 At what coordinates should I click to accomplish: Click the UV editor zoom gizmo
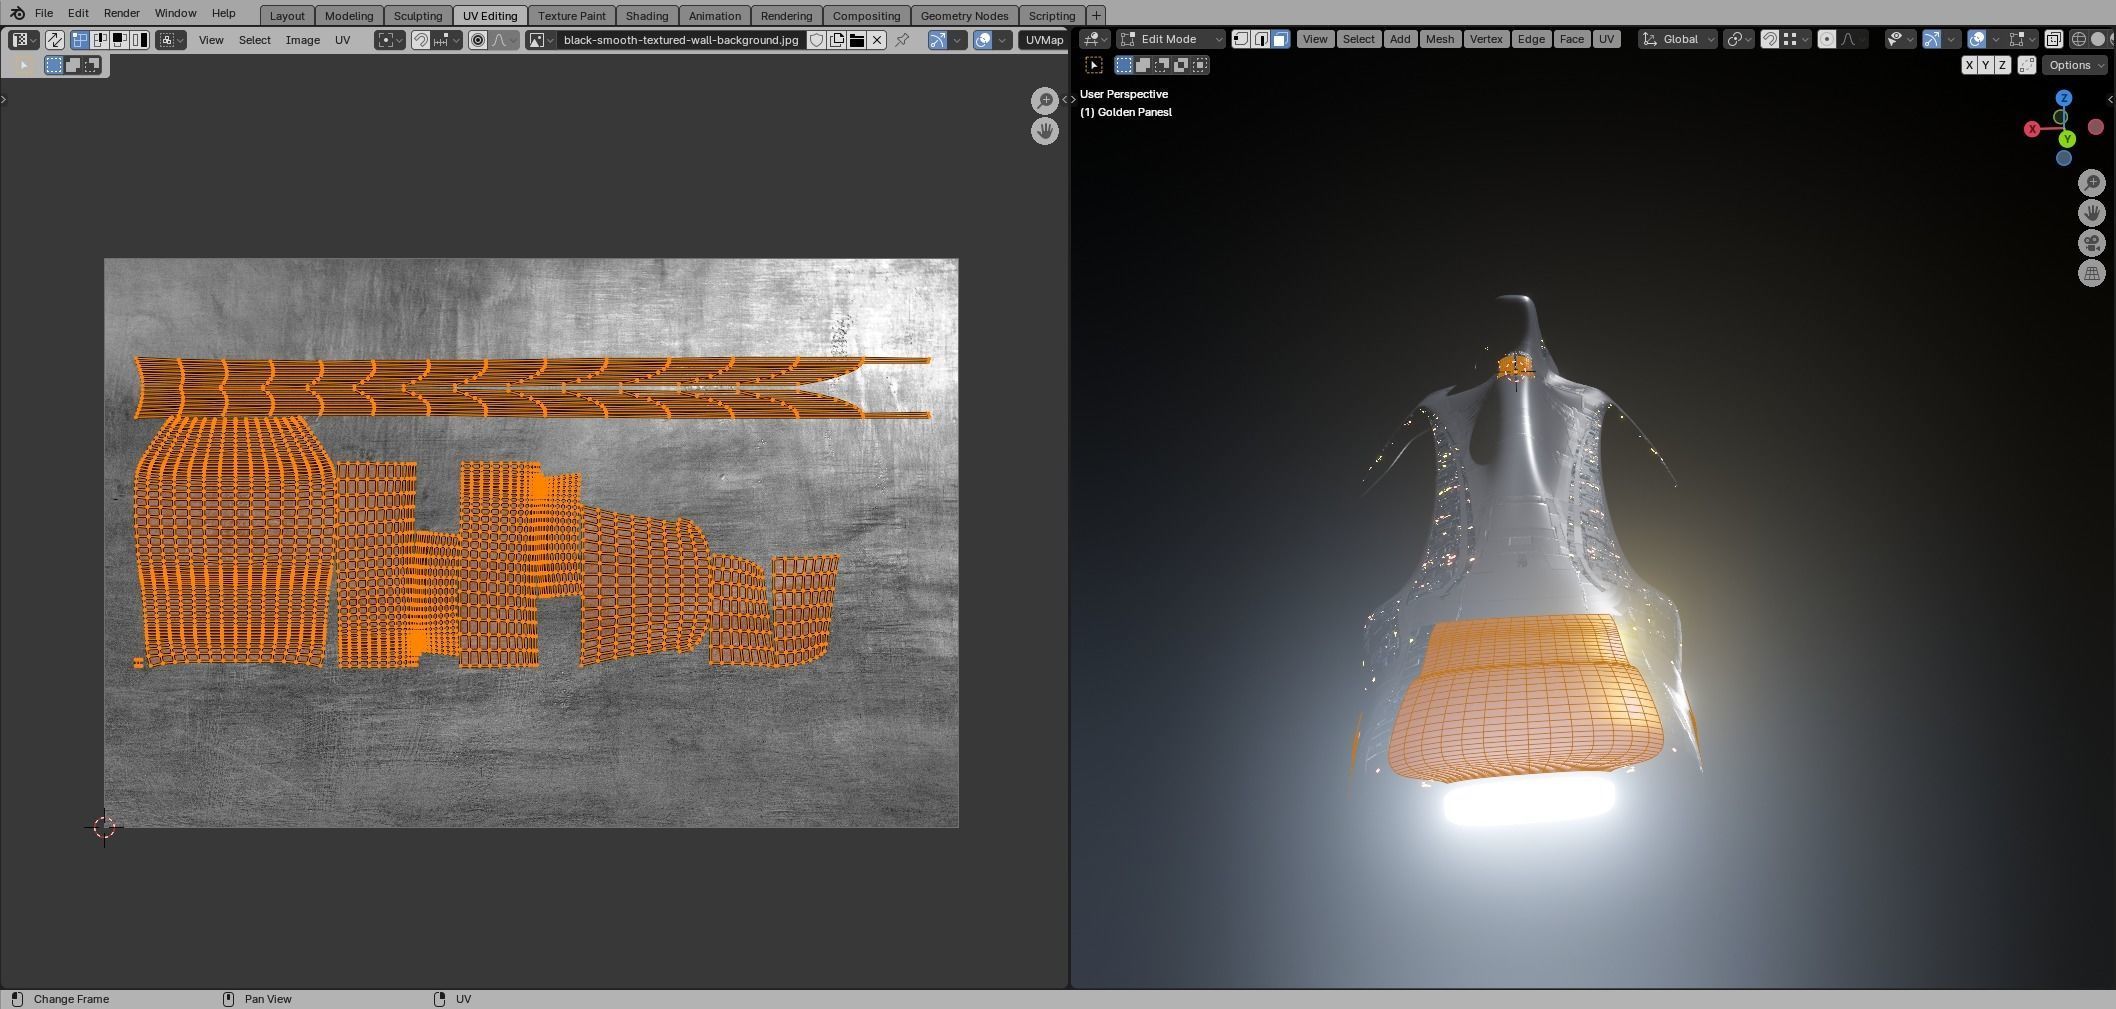coord(1045,100)
